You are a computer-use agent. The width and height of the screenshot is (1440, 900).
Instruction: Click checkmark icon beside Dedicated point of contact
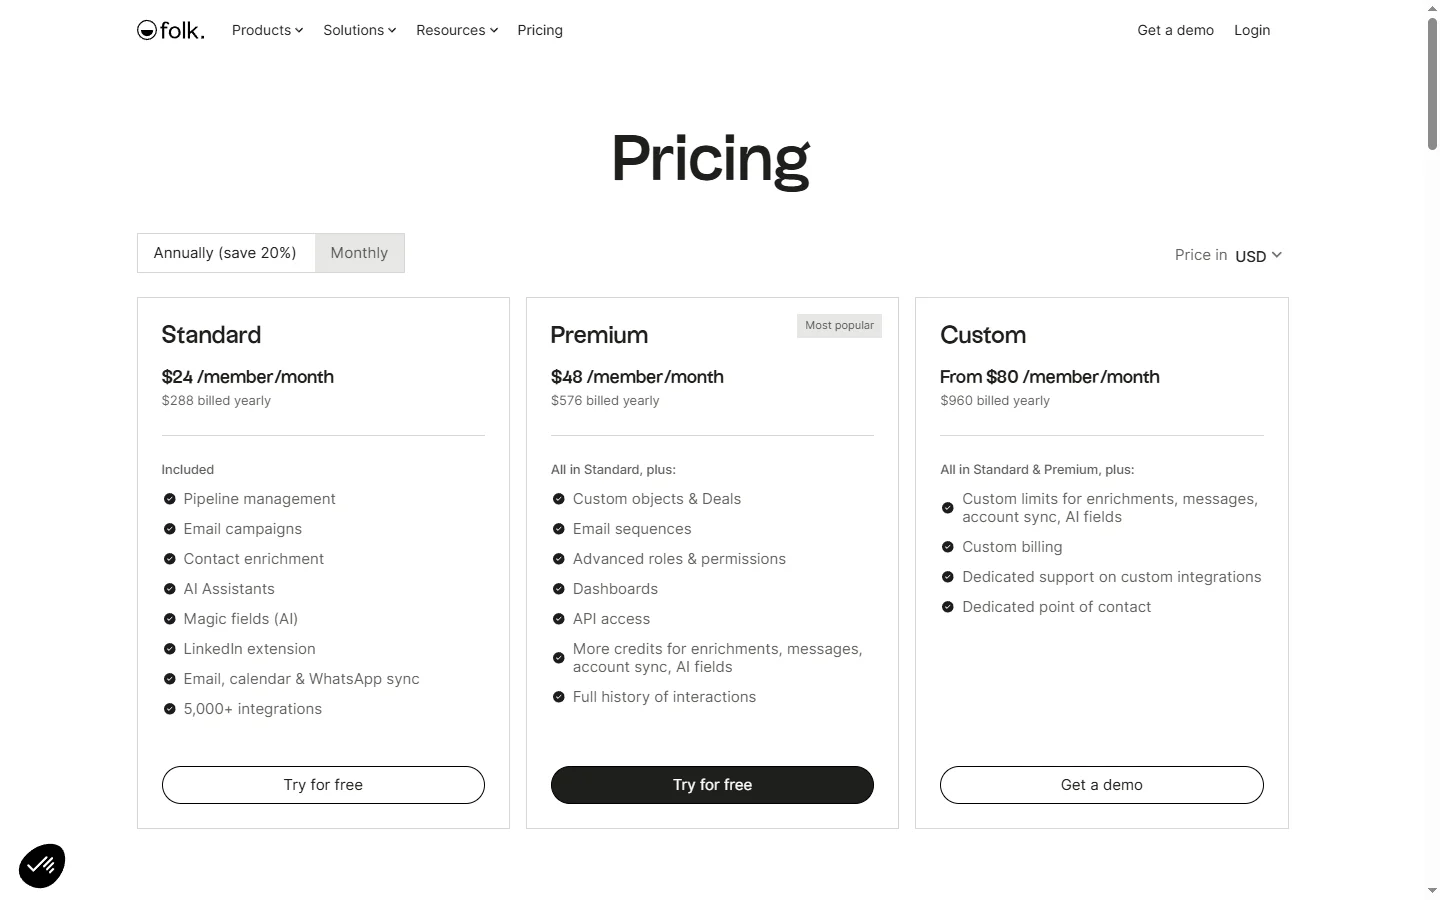(948, 607)
